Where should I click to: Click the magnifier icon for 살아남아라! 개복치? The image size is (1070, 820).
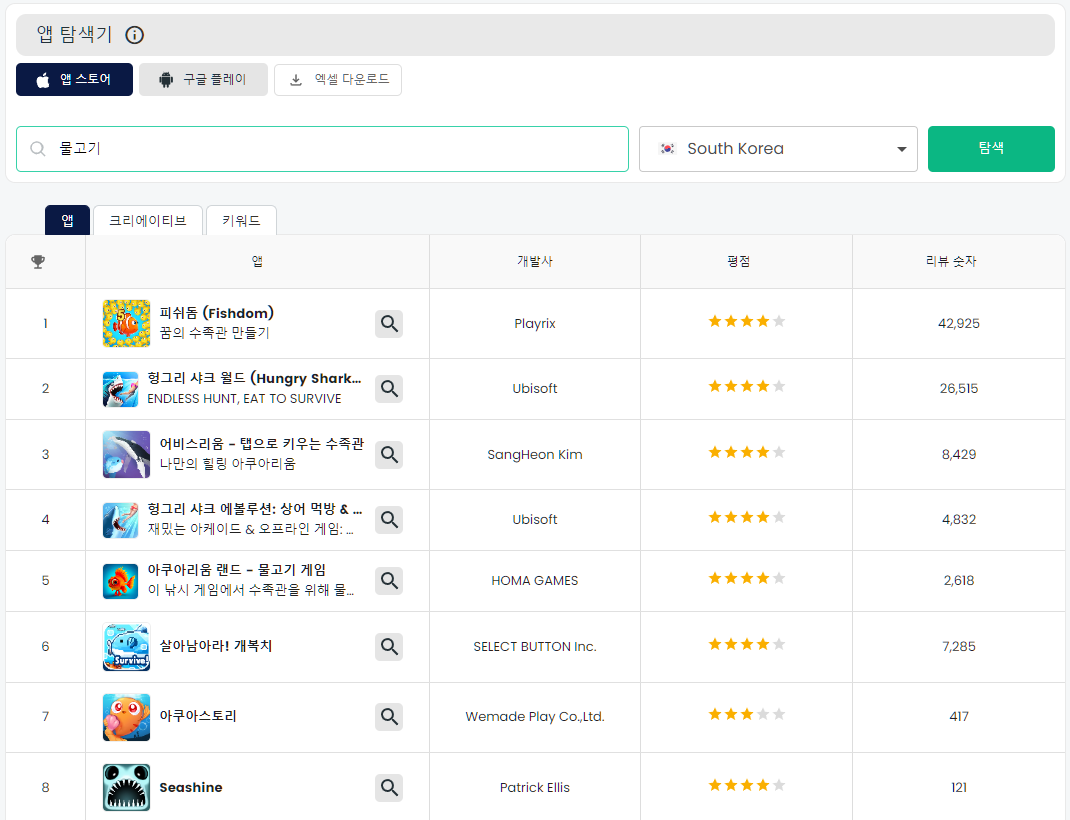click(389, 647)
